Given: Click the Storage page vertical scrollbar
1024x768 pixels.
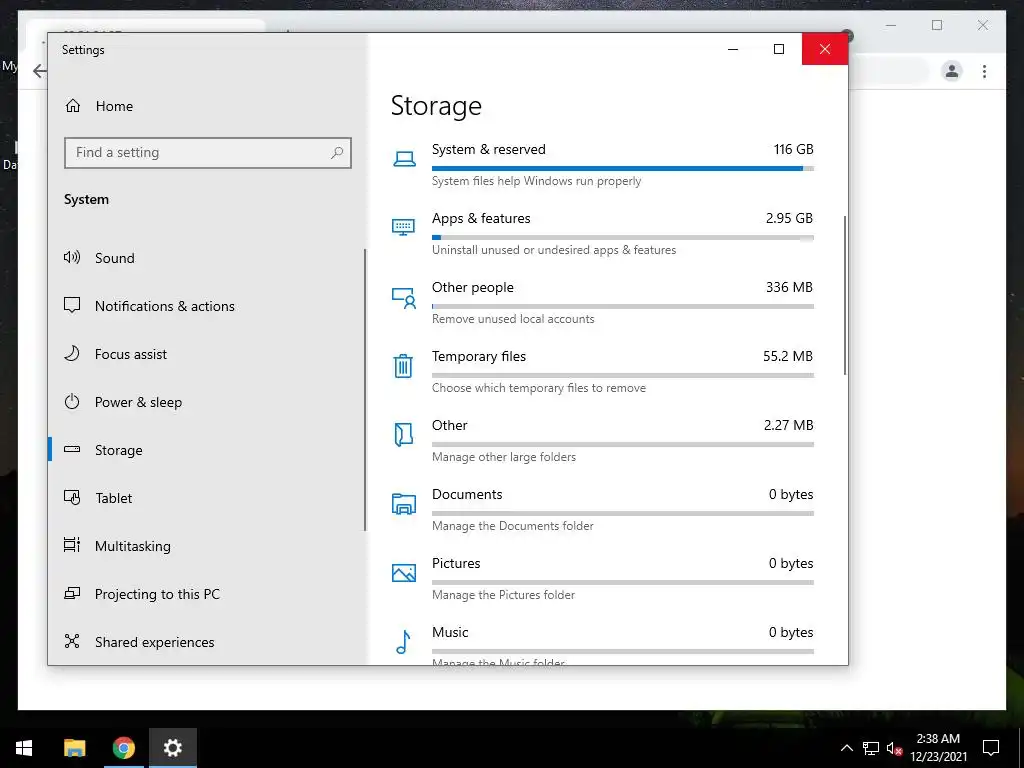Looking at the screenshot, I should click(x=845, y=295).
